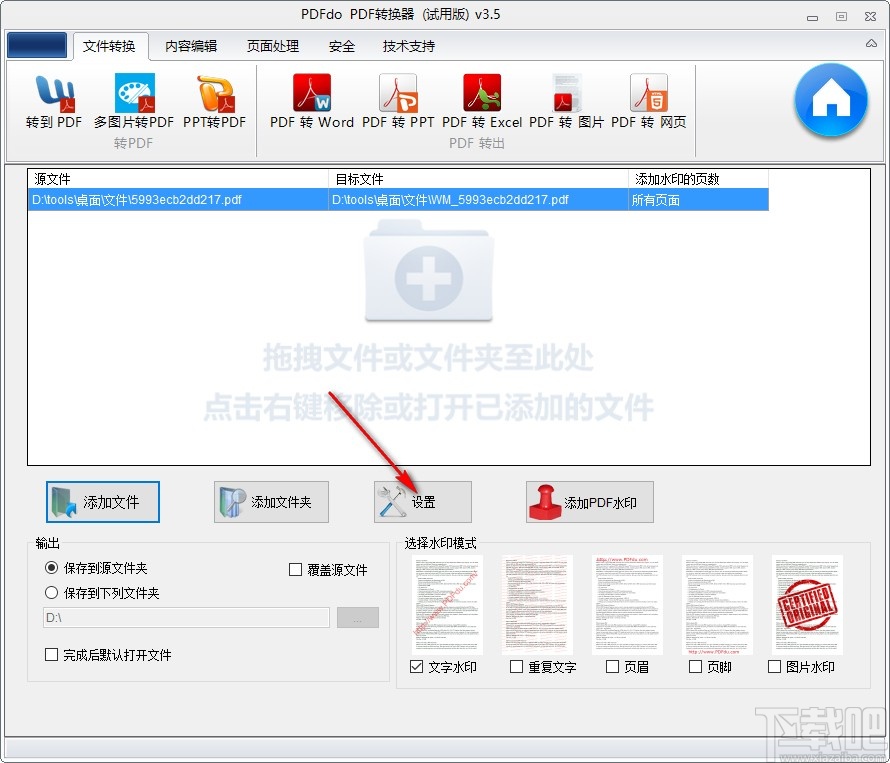Open the 技术支持 tab
This screenshot has height=763, width=890.
point(409,46)
